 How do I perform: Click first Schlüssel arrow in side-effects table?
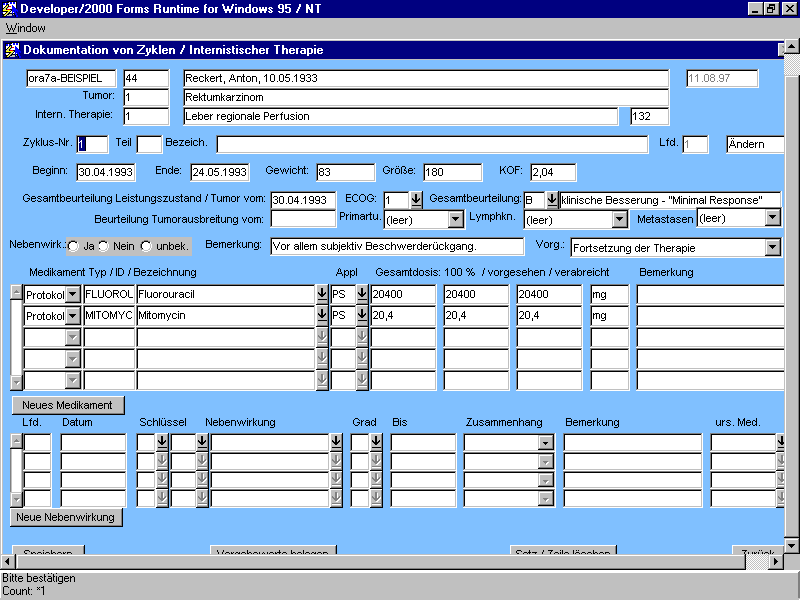tap(162, 442)
